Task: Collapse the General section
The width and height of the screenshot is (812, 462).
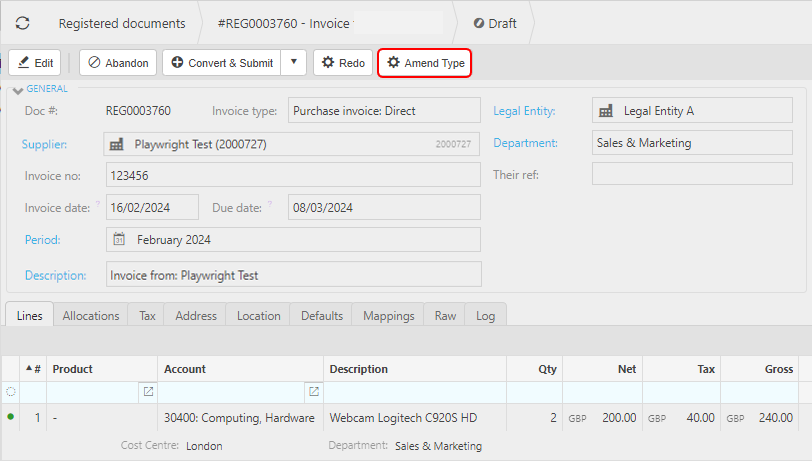Action: 17,91
